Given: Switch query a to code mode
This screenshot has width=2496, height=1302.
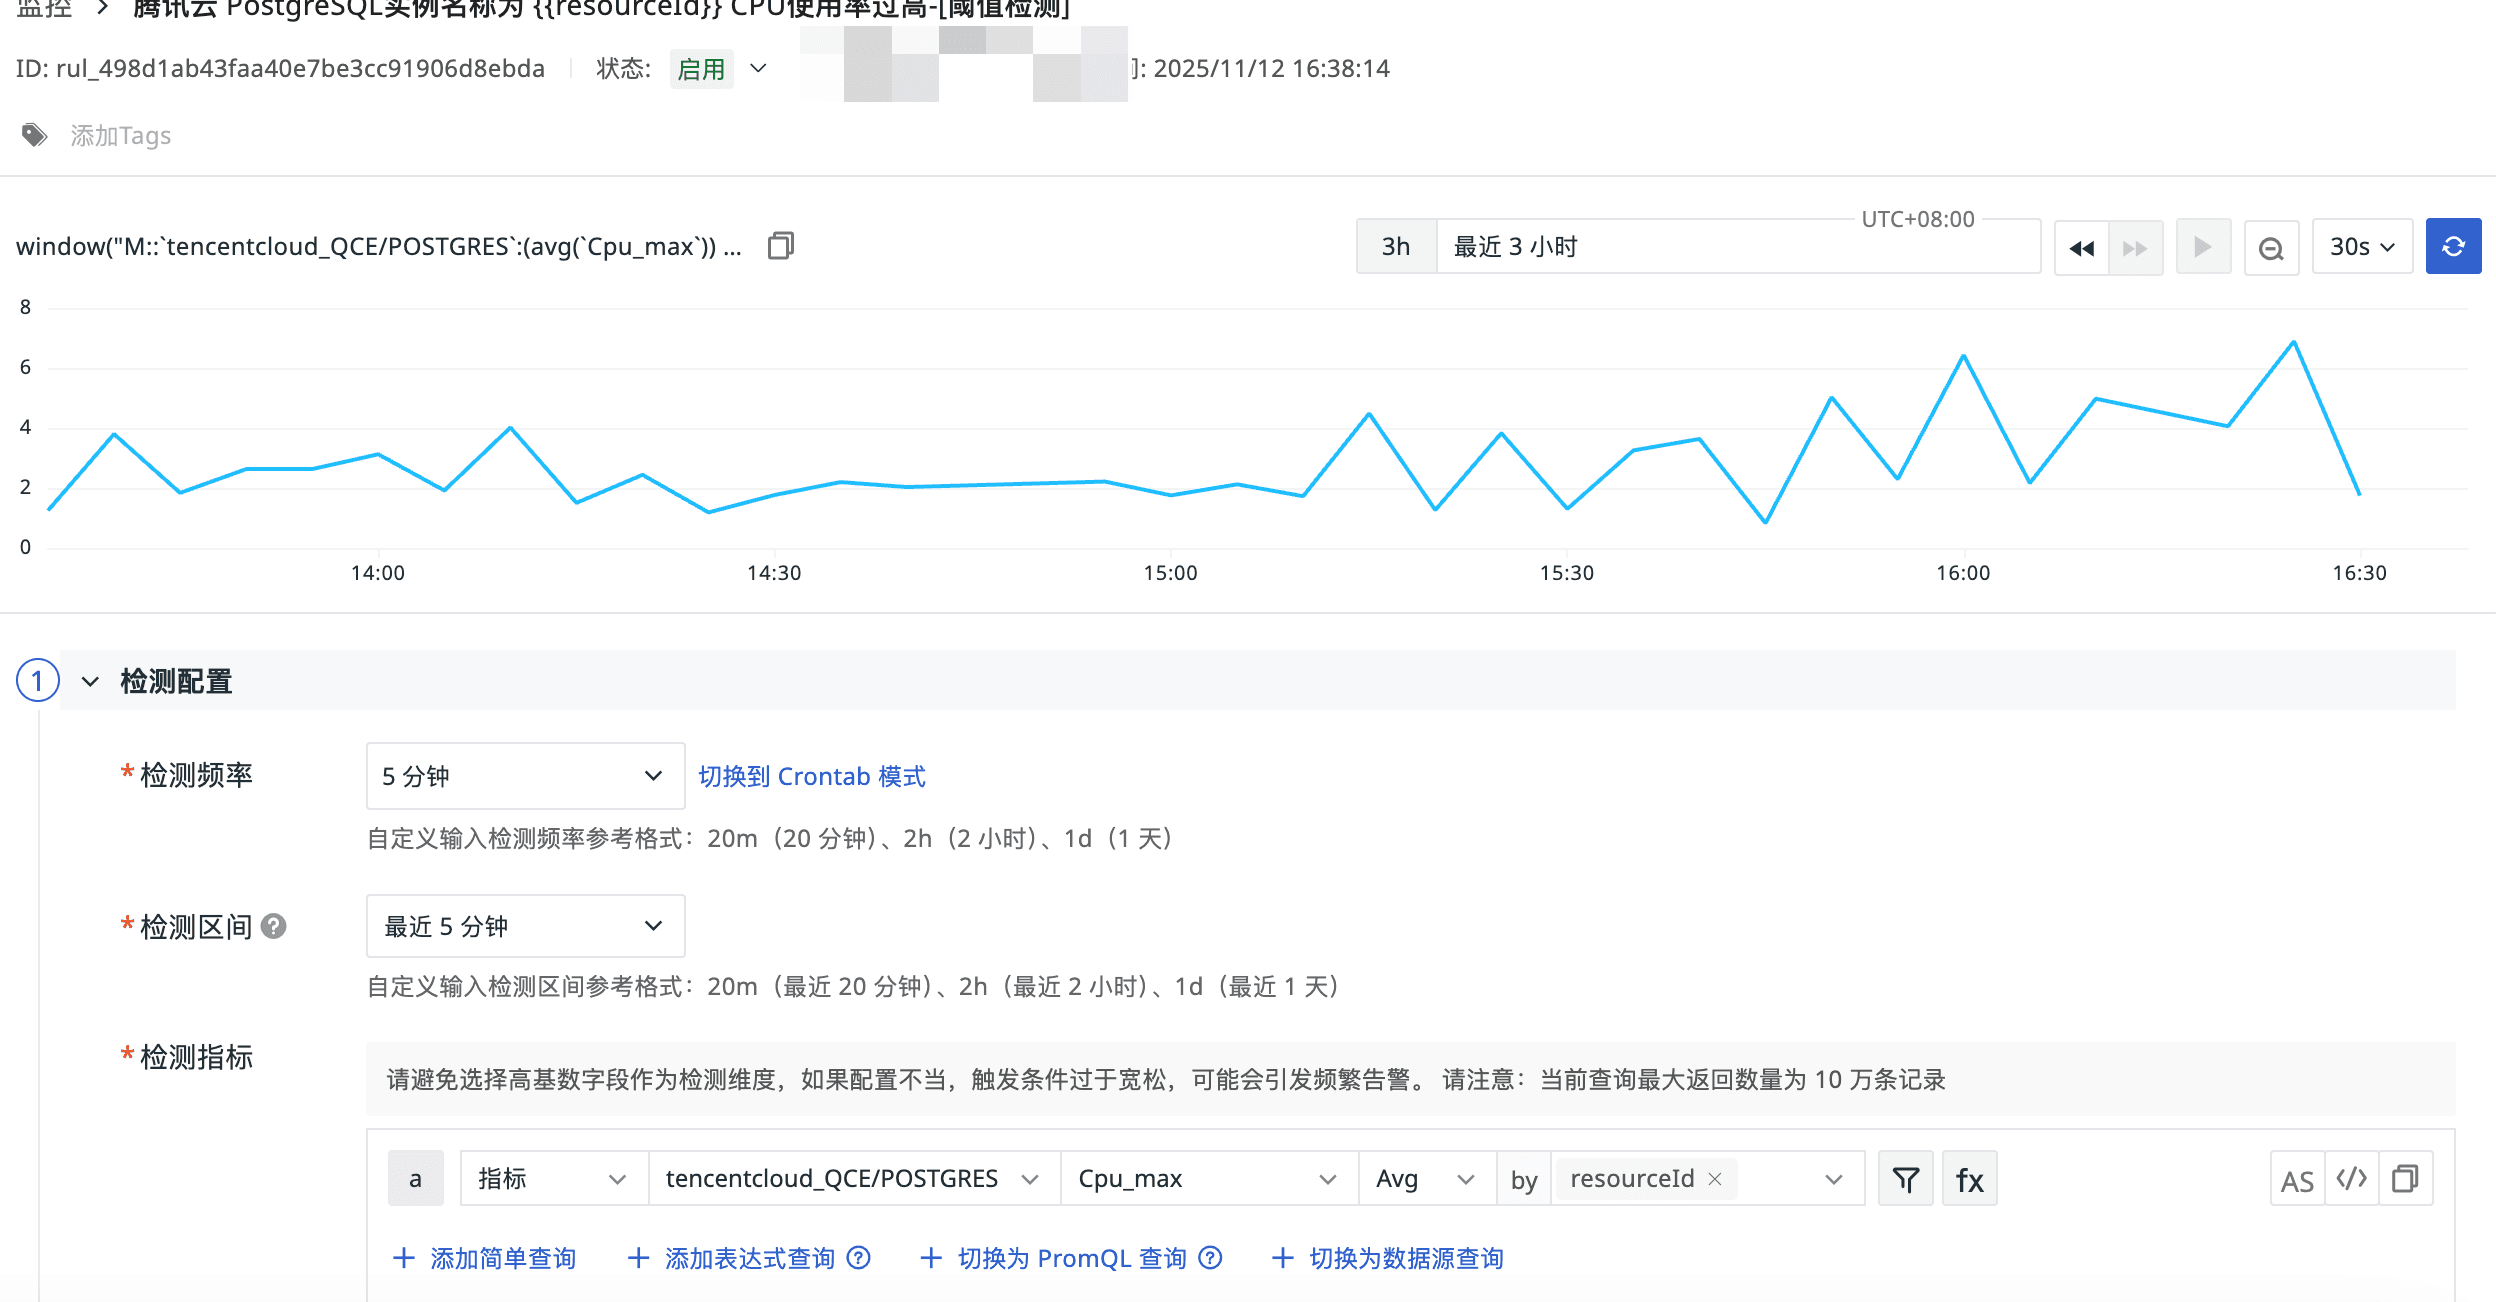Looking at the screenshot, I should (2351, 1179).
